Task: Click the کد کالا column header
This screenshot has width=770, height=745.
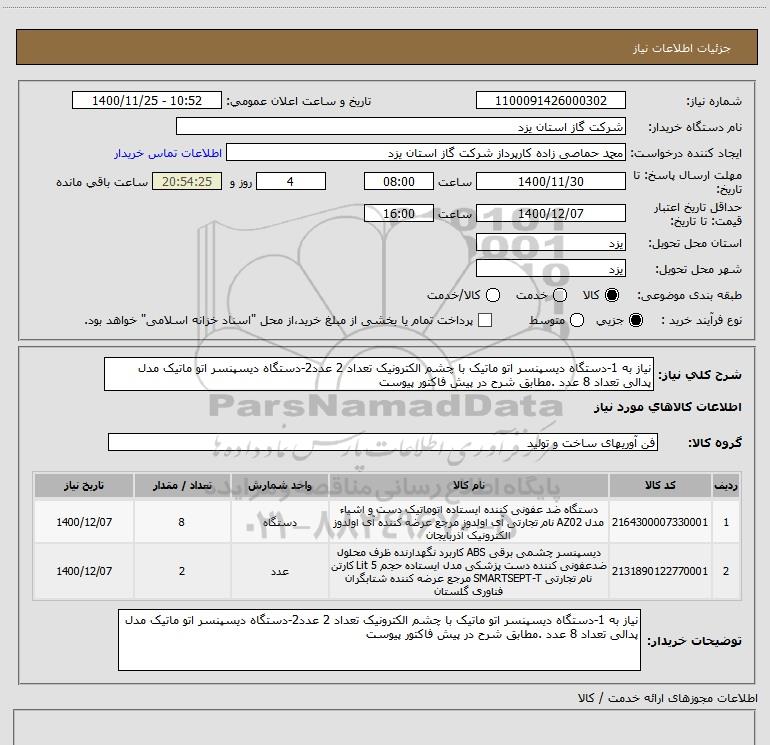Action: point(660,485)
